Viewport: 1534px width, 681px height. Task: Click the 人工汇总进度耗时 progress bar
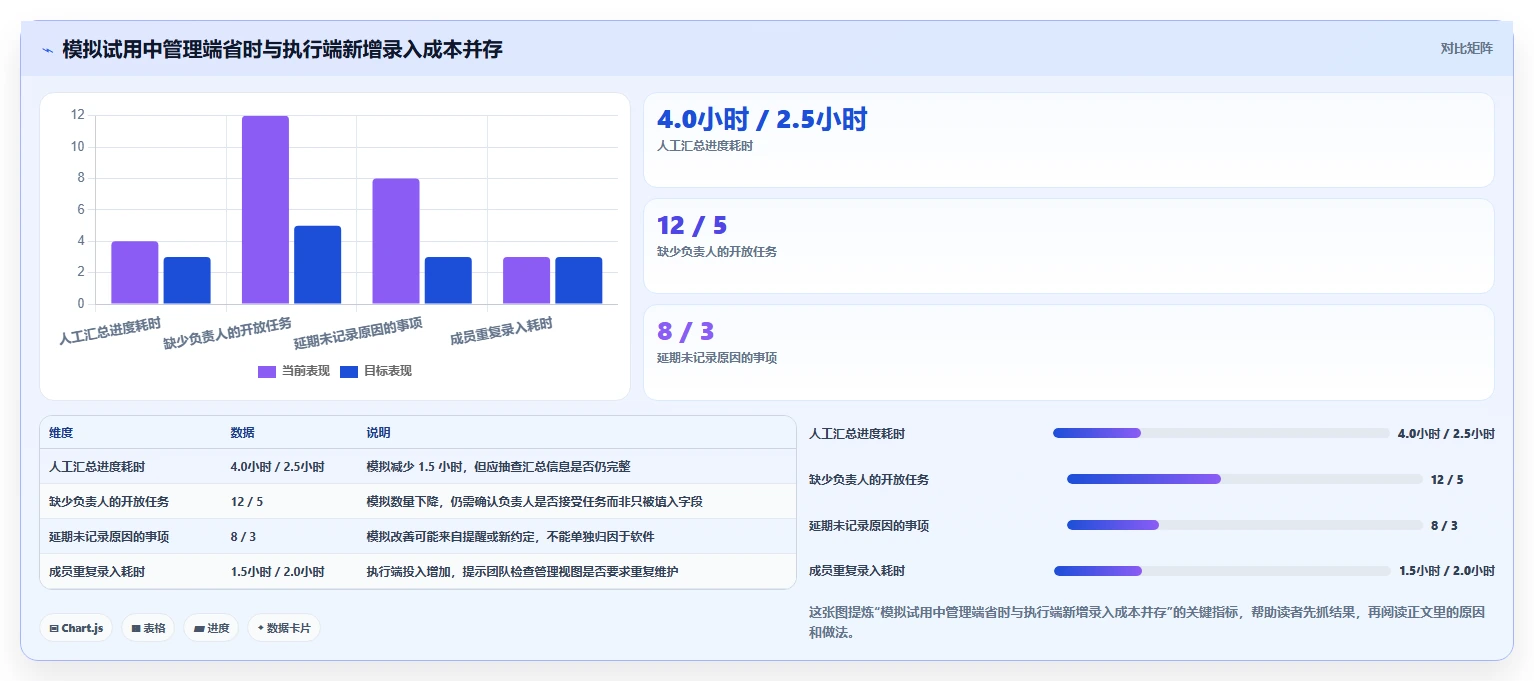click(x=1221, y=433)
